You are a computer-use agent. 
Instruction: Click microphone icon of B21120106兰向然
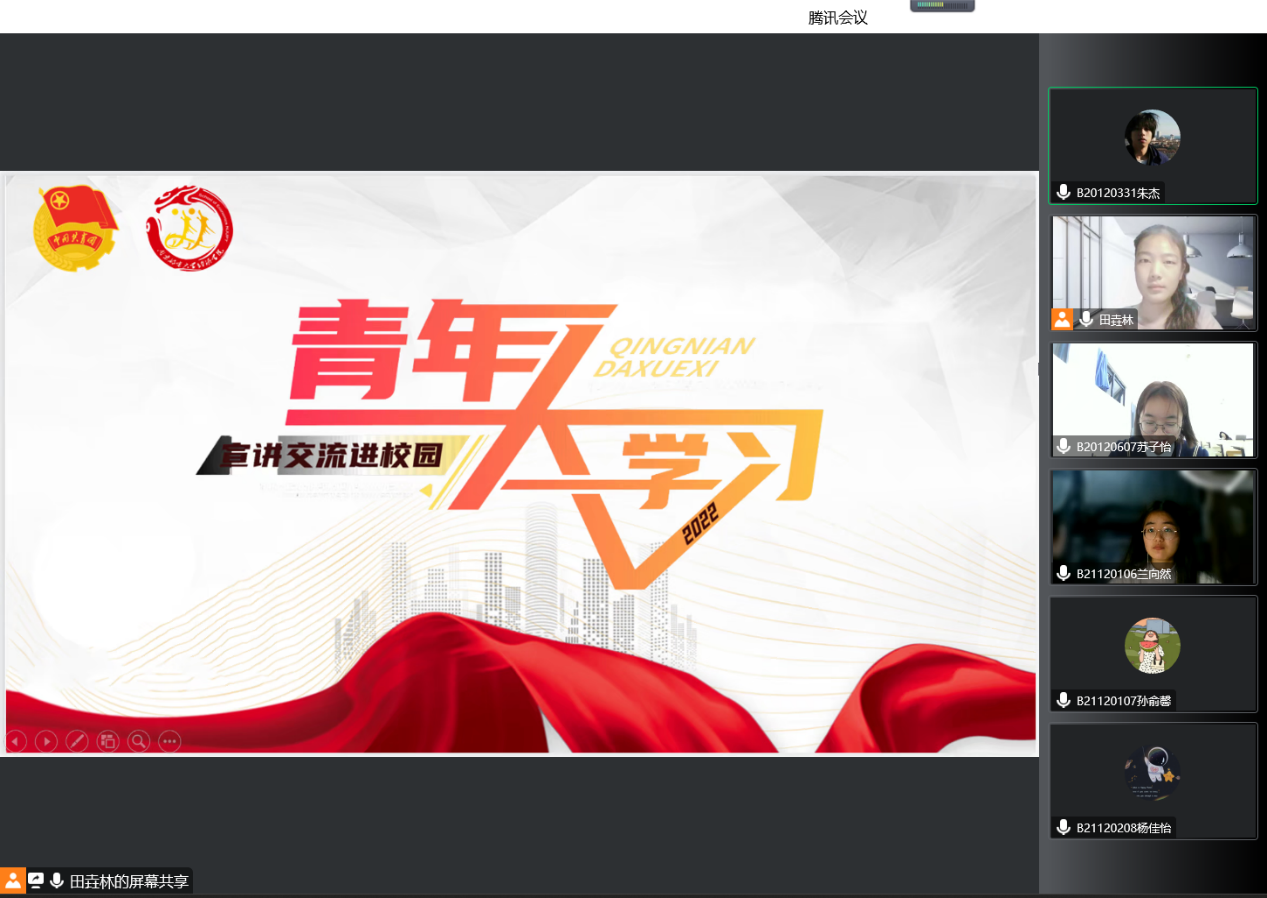[x=1064, y=574]
